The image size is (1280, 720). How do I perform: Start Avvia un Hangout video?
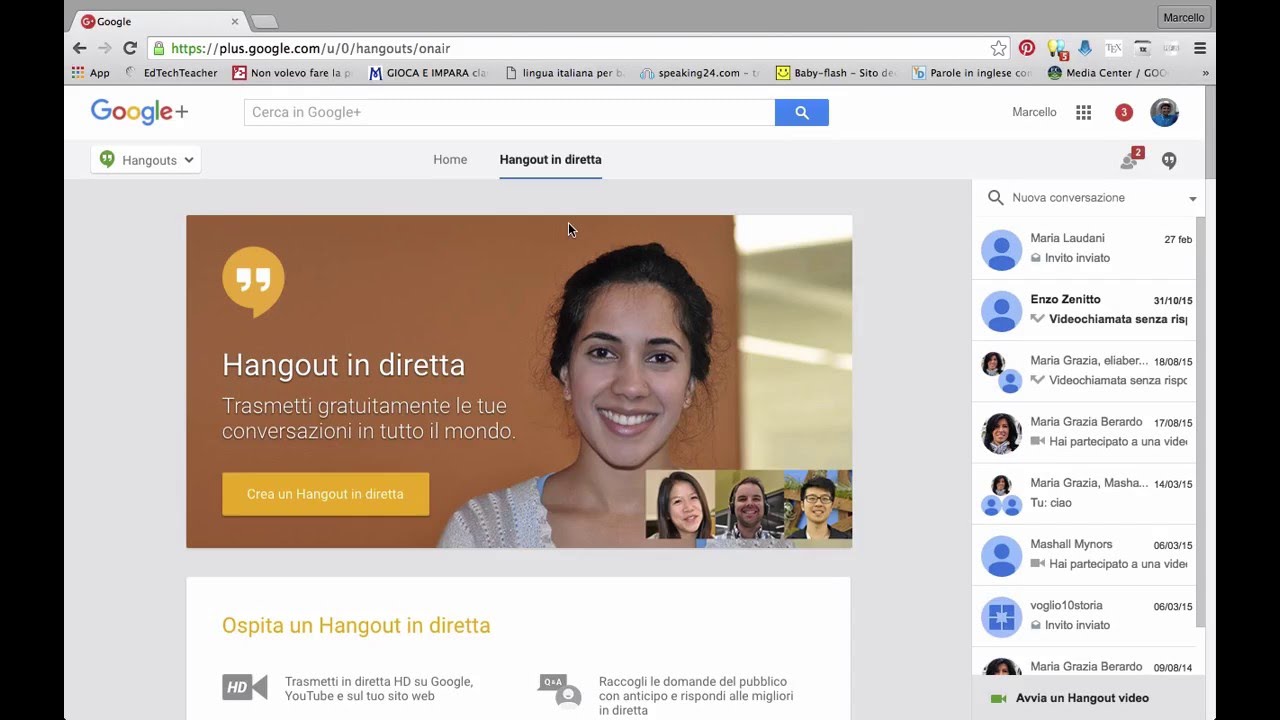(1081, 698)
